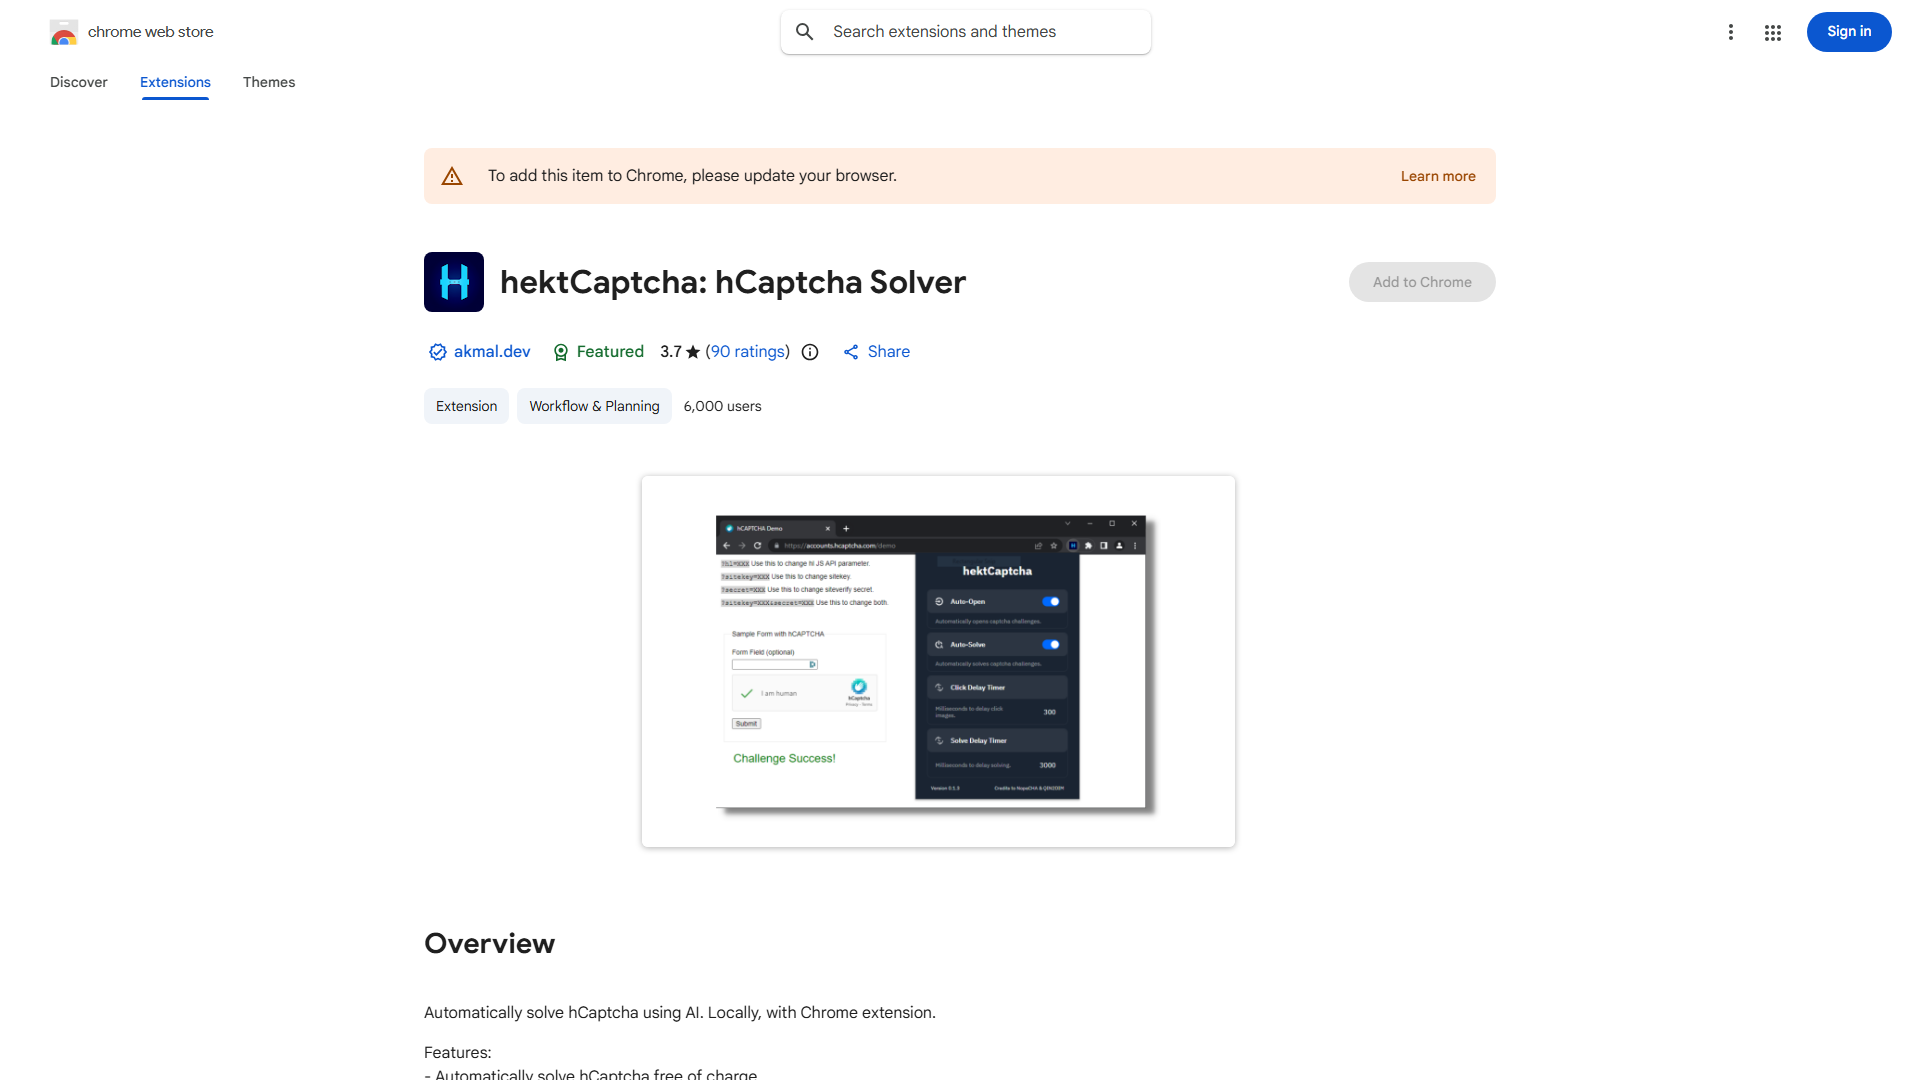The width and height of the screenshot is (1920, 1080).
Task: Click the search magnifier icon
Action: tap(805, 32)
